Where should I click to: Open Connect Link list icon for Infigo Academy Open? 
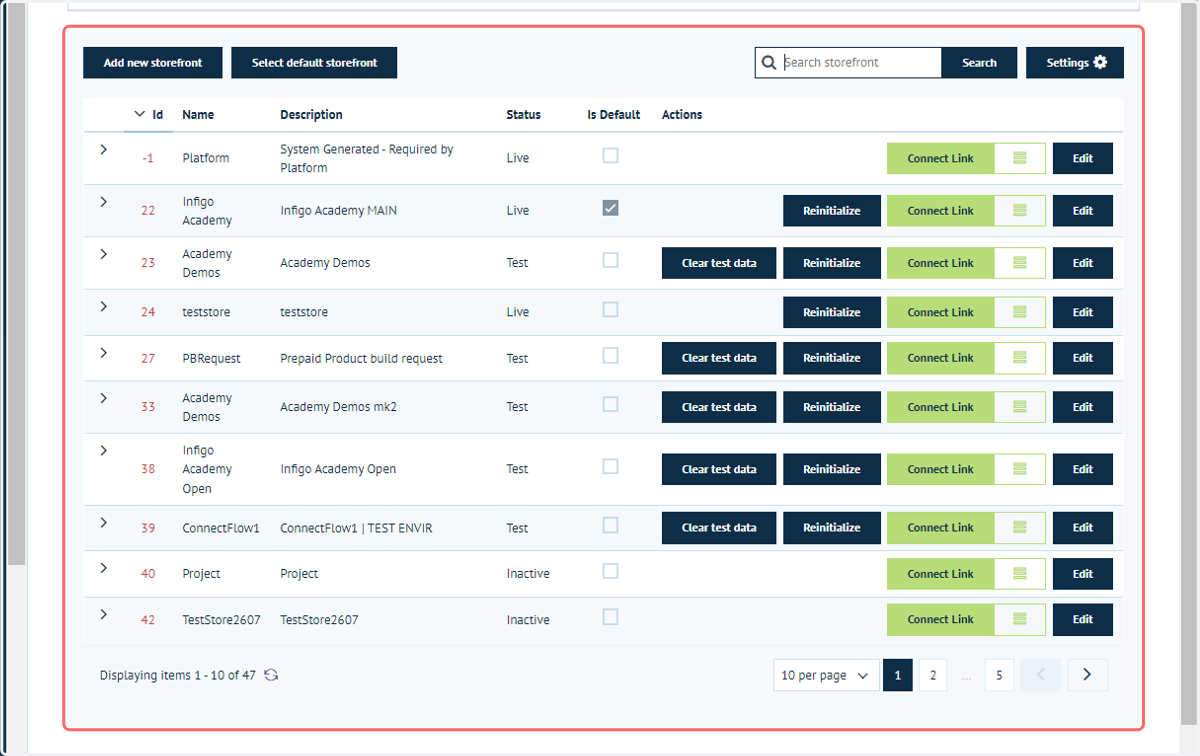pos(1020,469)
